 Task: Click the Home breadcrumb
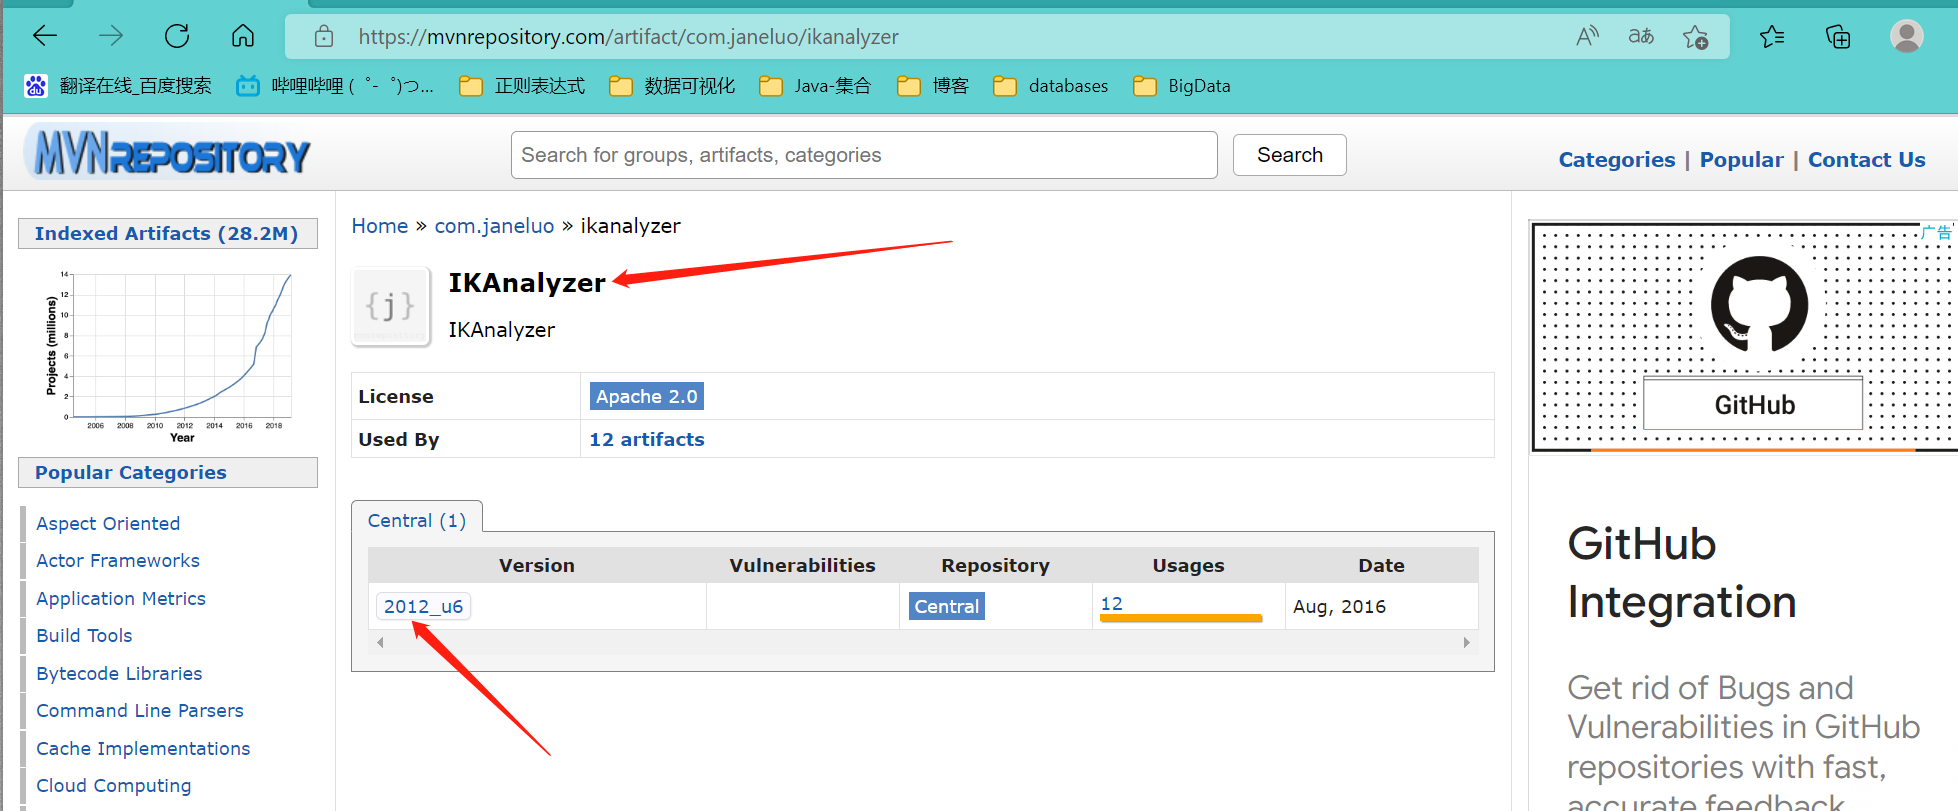(379, 226)
